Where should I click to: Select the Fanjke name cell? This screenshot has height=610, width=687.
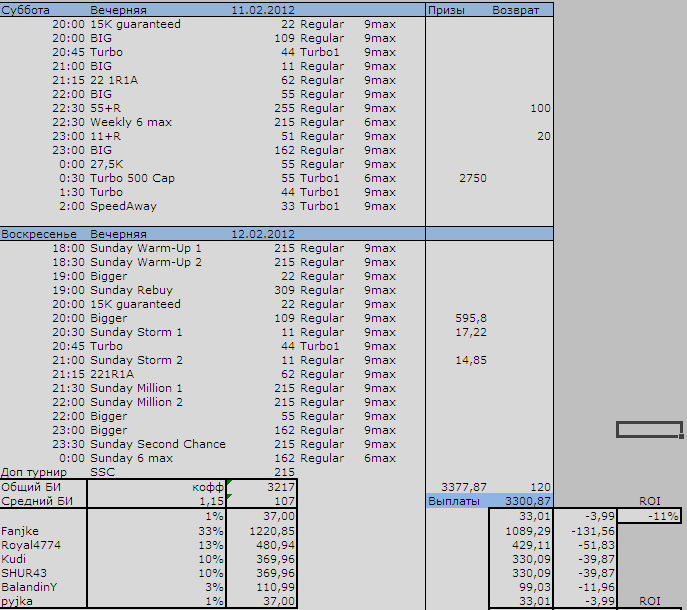pyautogui.click(x=20, y=531)
